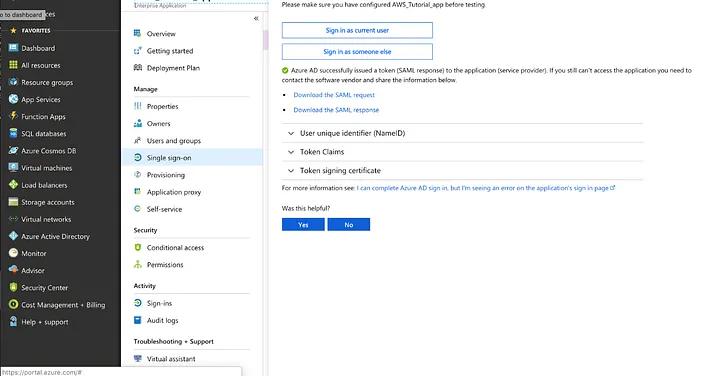Click the Help + support icon
Screen dimensions: 720x376
[13, 321]
